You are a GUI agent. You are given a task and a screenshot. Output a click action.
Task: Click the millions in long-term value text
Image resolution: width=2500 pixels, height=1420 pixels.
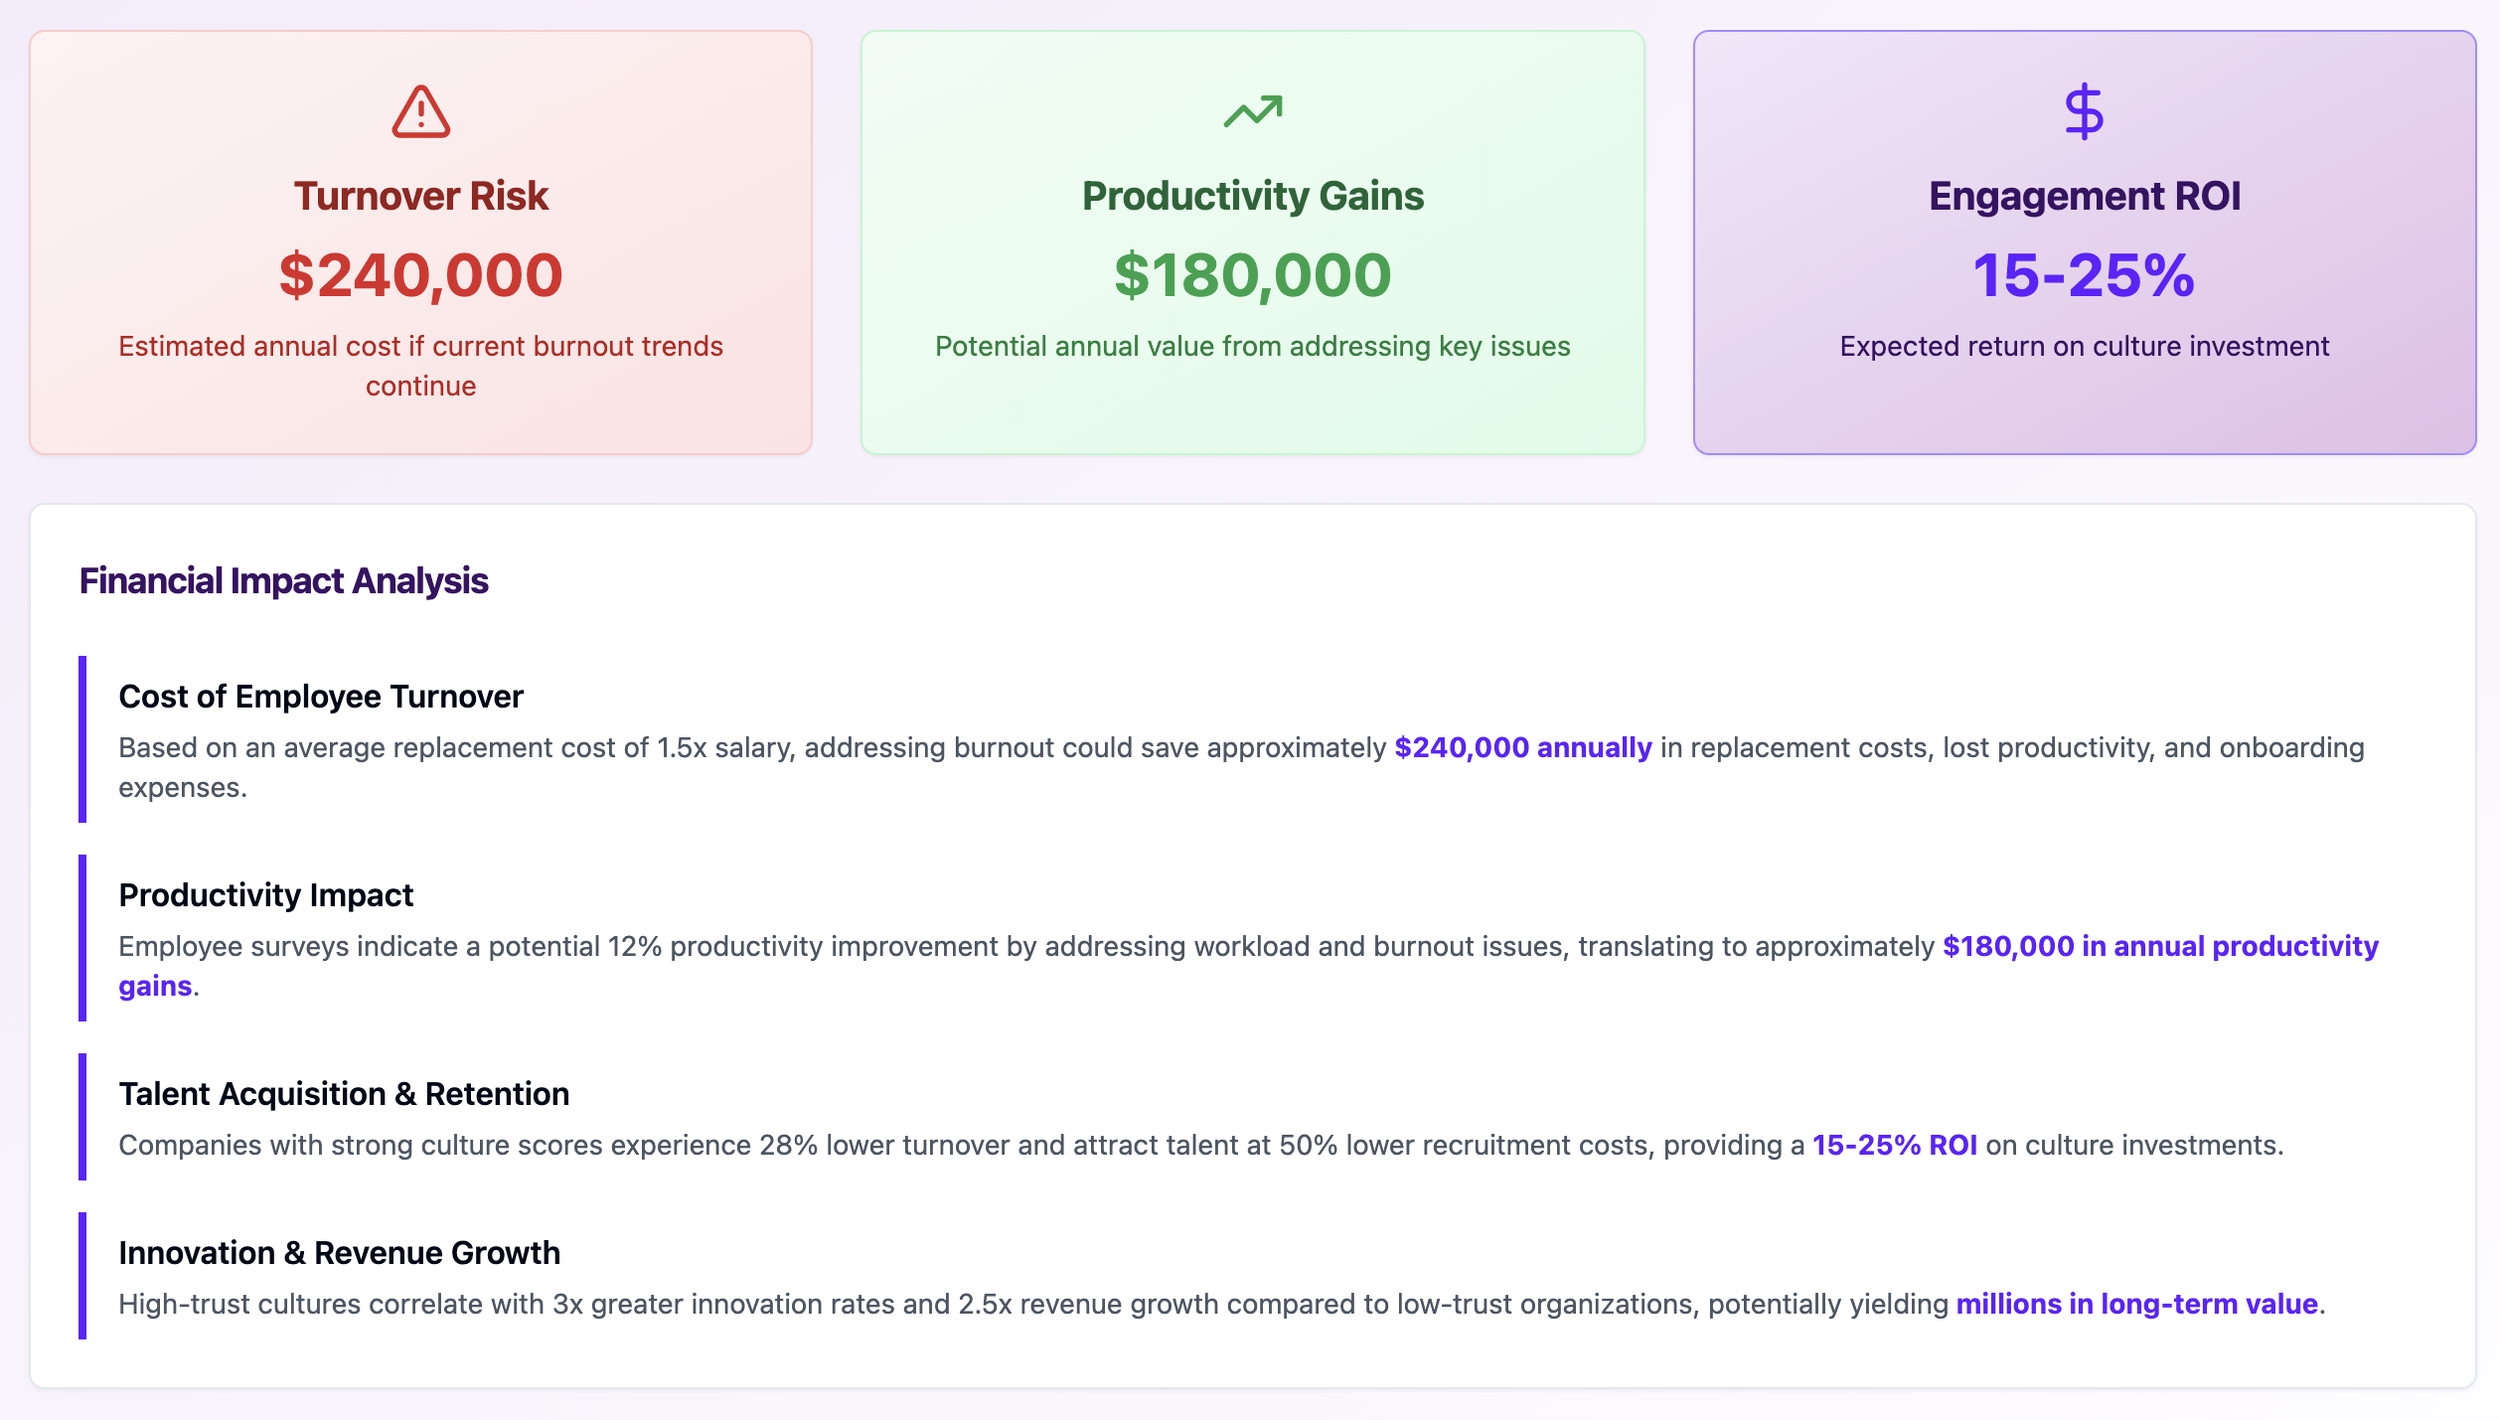pos(2136,1304)
